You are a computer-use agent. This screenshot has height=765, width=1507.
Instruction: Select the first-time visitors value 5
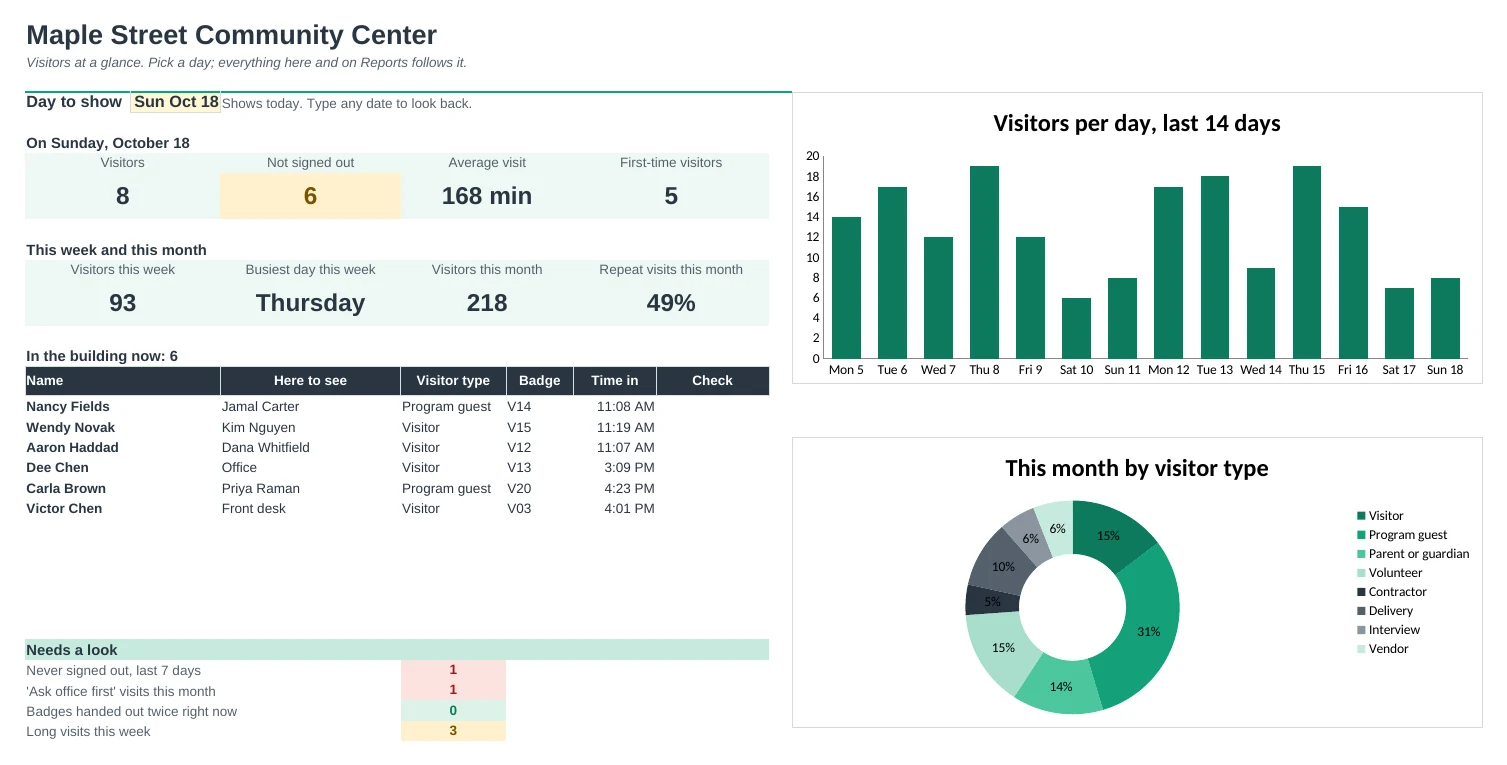click(x=671, y=196)
